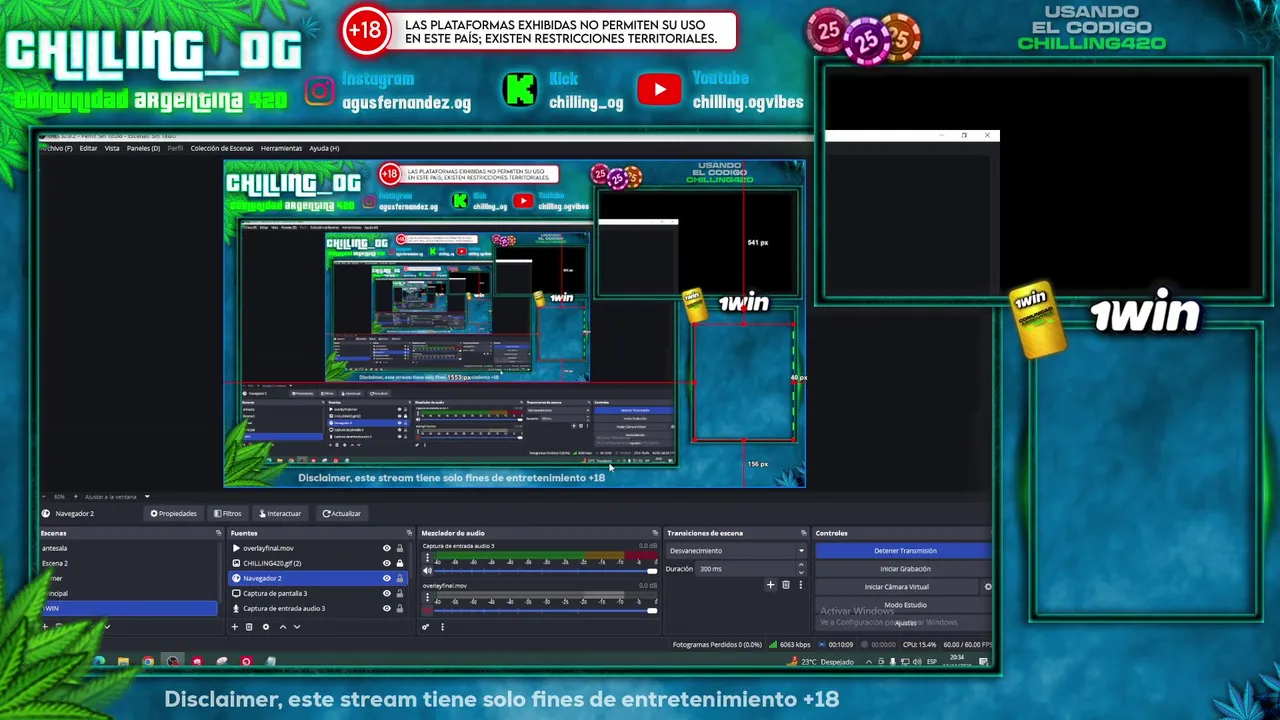Viewport: 1280px width, 720px height.
Task: Remove the selected source with the trash icon
Action: pyautogui.click(x=249, y=627)
